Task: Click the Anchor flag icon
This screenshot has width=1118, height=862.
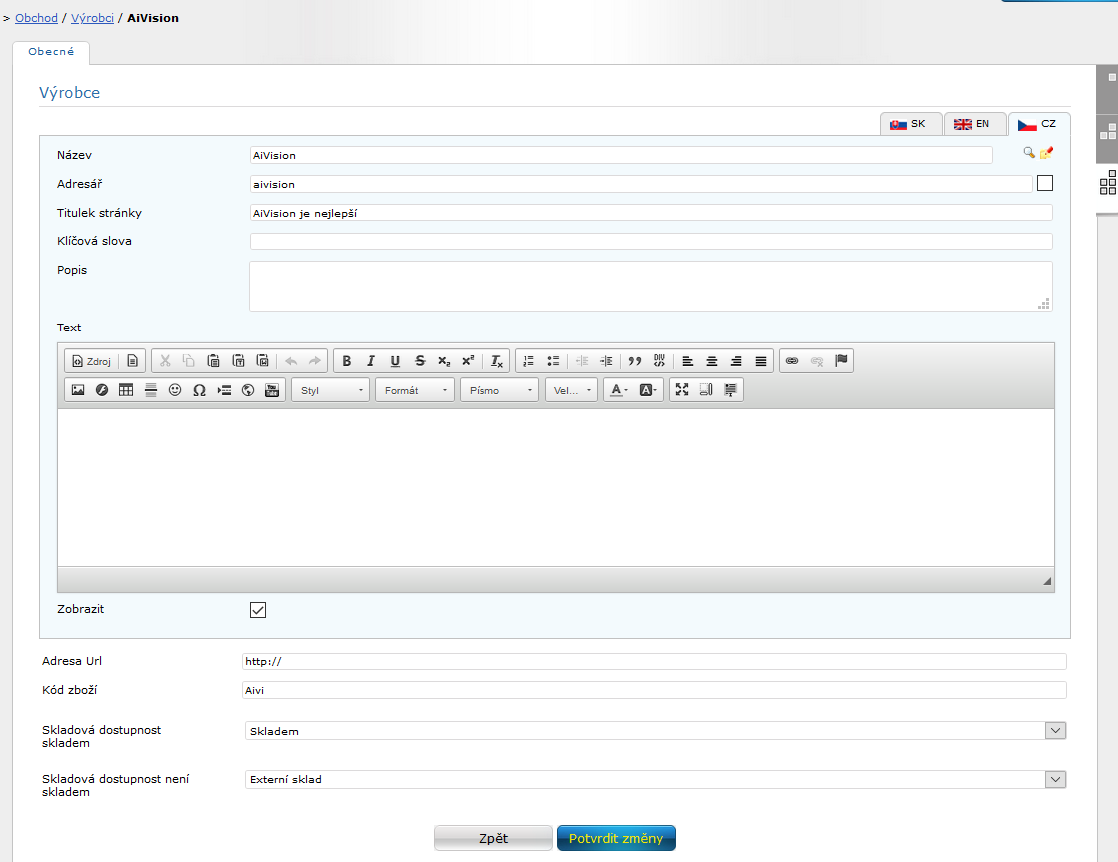Action: (x=841, y=361)
